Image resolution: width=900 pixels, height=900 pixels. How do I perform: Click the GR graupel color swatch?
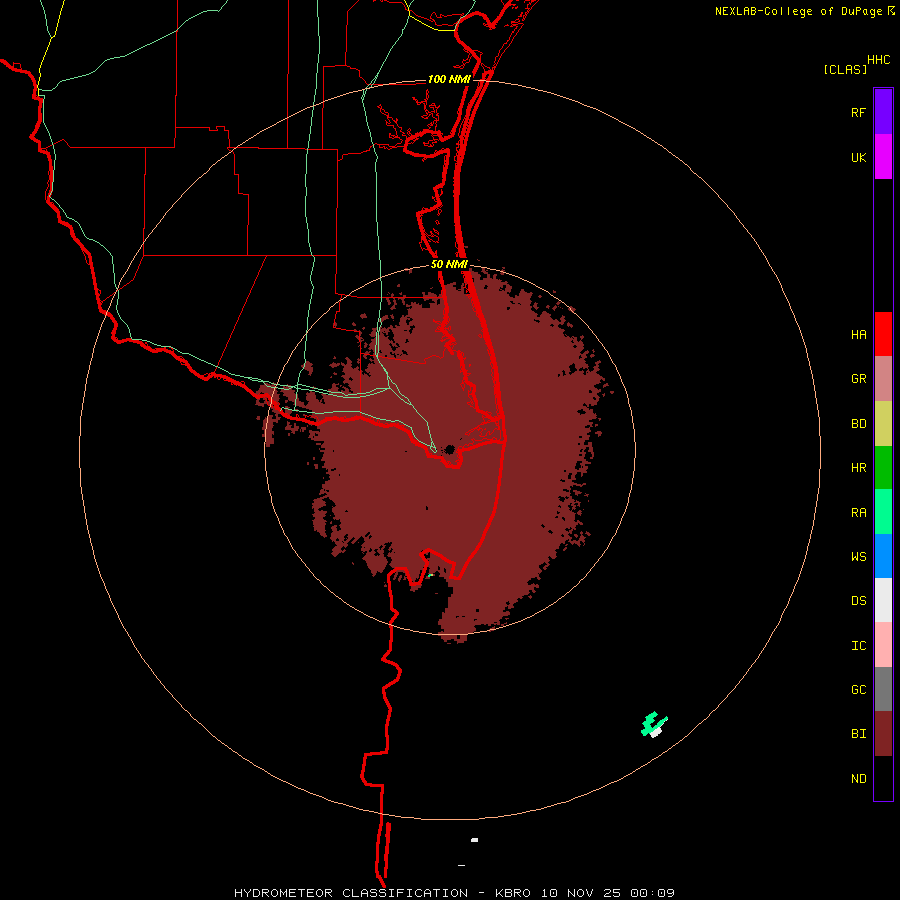click(x=883, y=379)
